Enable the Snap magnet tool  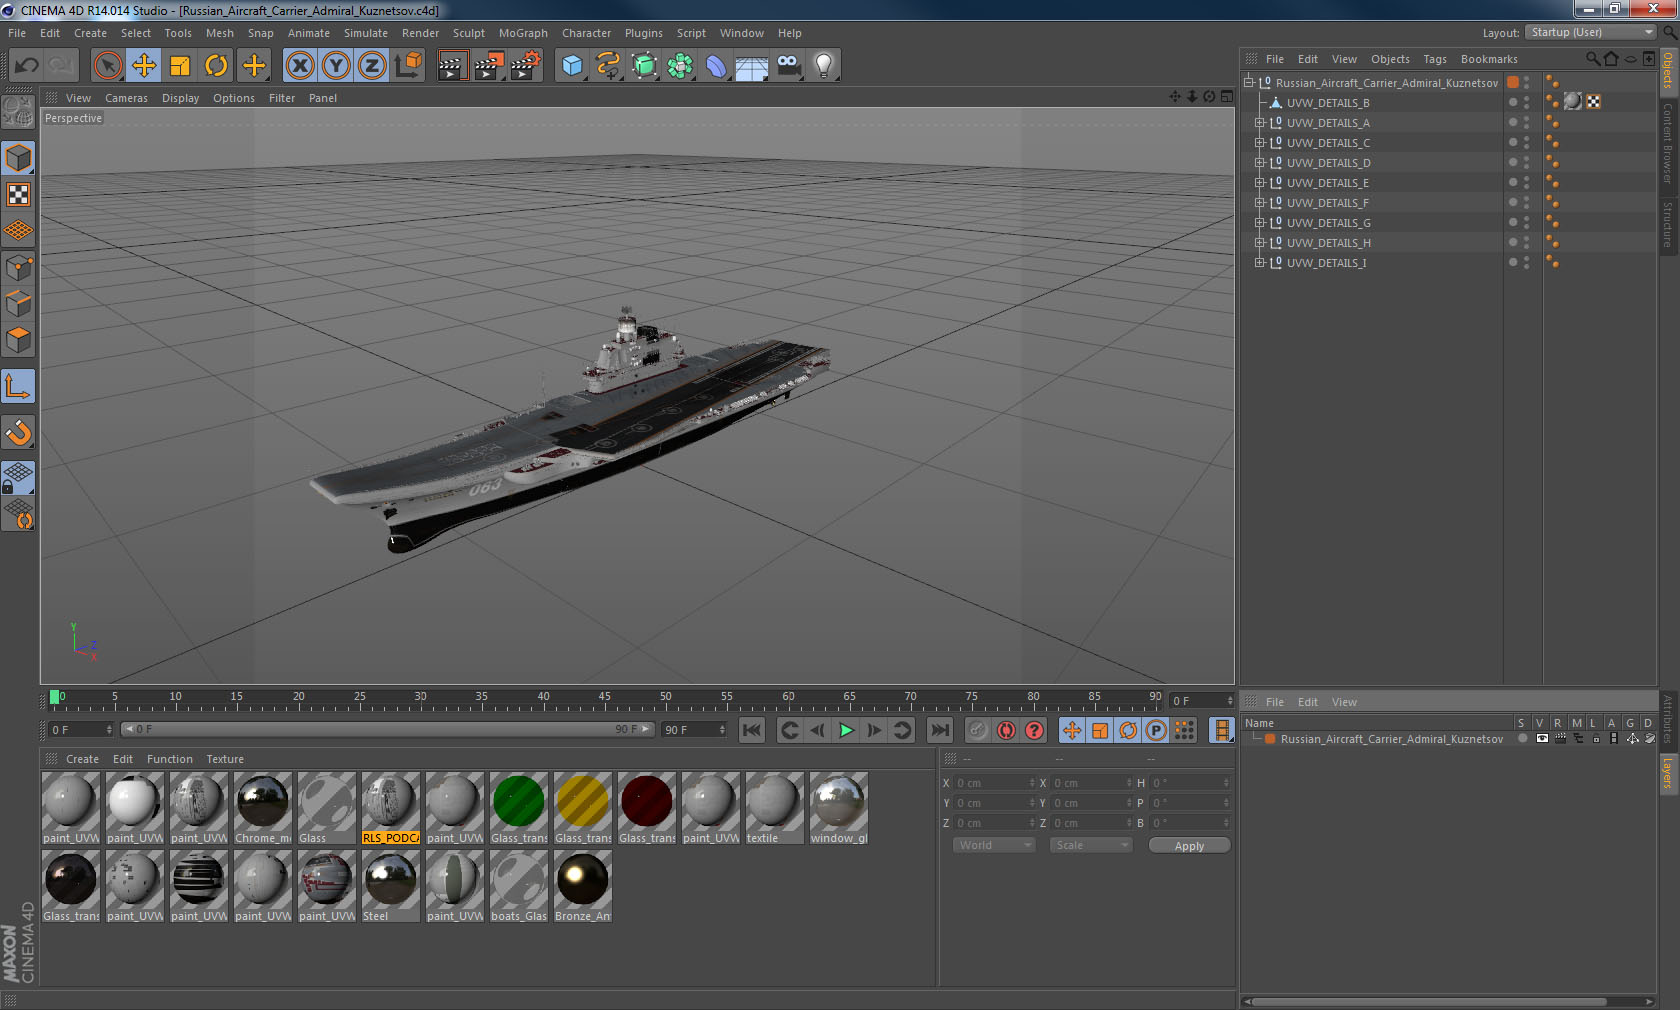pos(18,433)
